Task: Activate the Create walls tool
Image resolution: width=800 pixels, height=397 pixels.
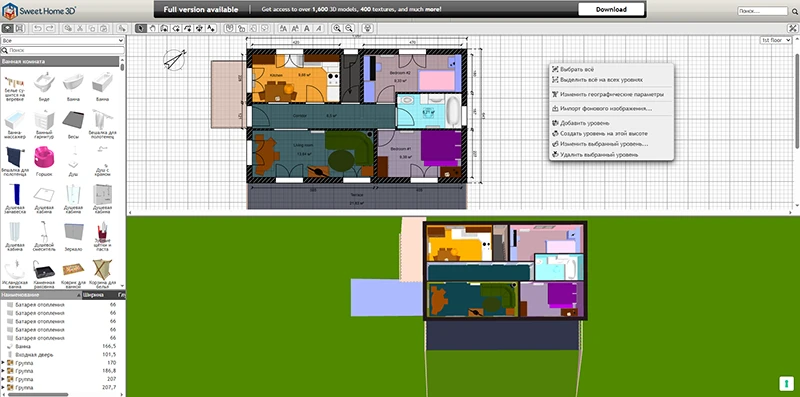Action: click(164, 28)
